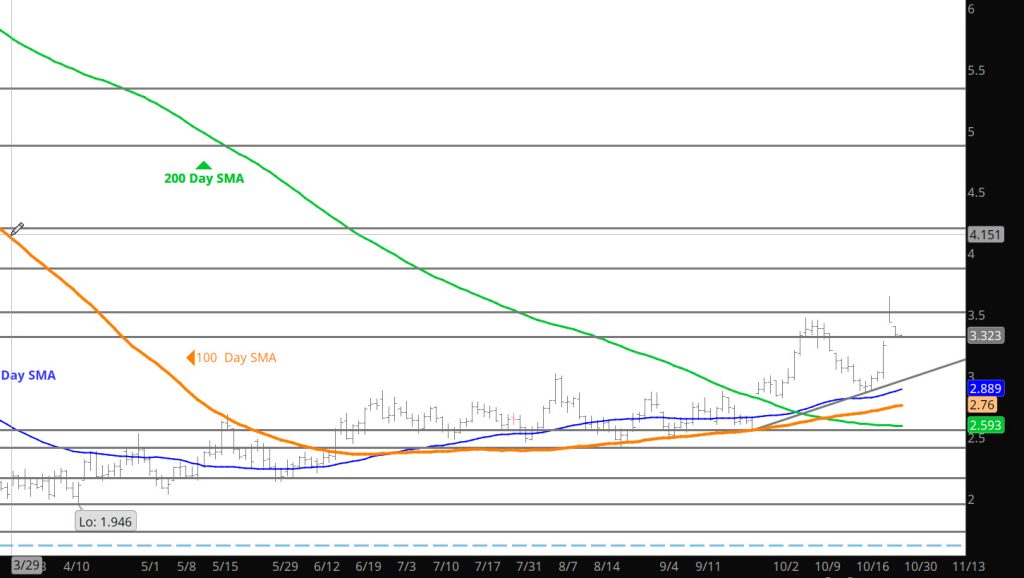Select the blue 2.889 moving average value tag
The image size is (1024, 578).
985,388
